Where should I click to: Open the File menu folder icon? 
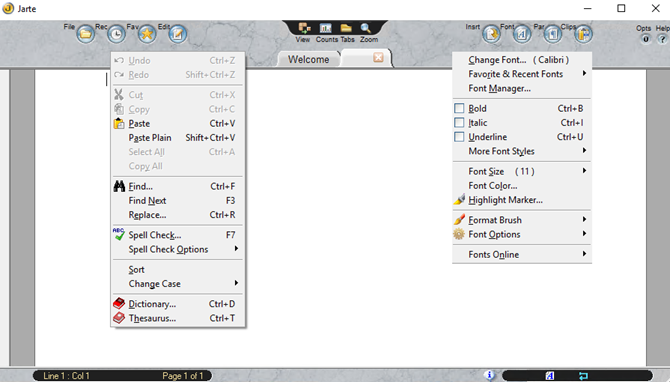coord(85,34)
